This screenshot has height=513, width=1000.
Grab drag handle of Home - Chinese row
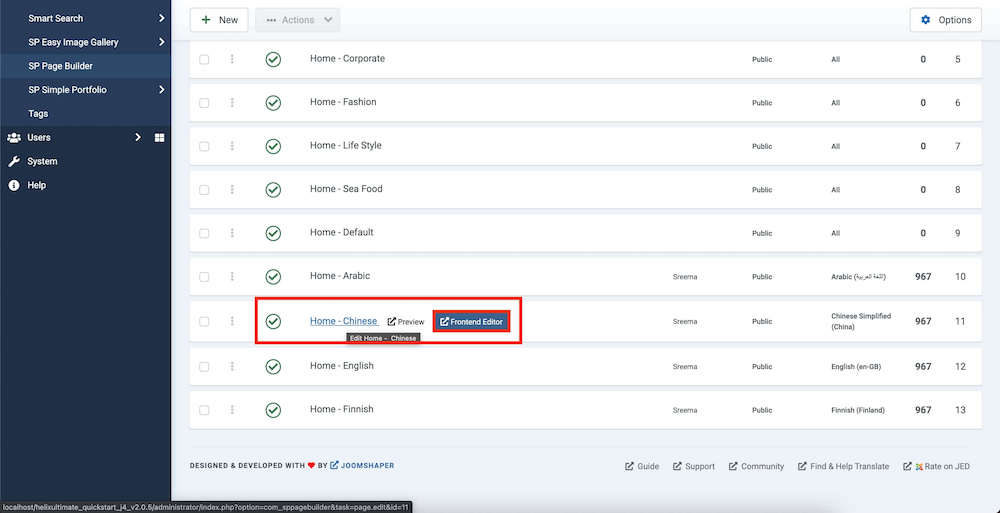[232, 322]
